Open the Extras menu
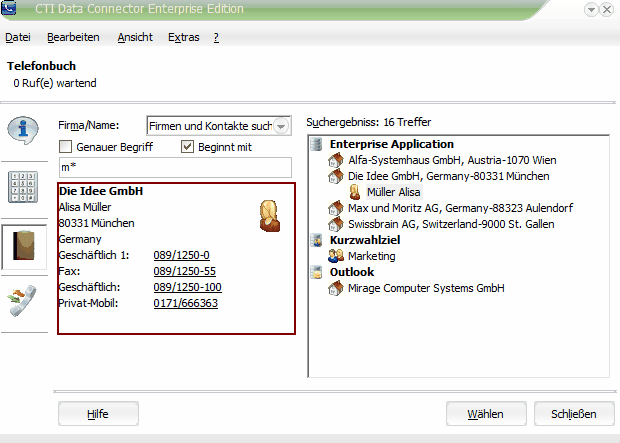 [183, 37]
